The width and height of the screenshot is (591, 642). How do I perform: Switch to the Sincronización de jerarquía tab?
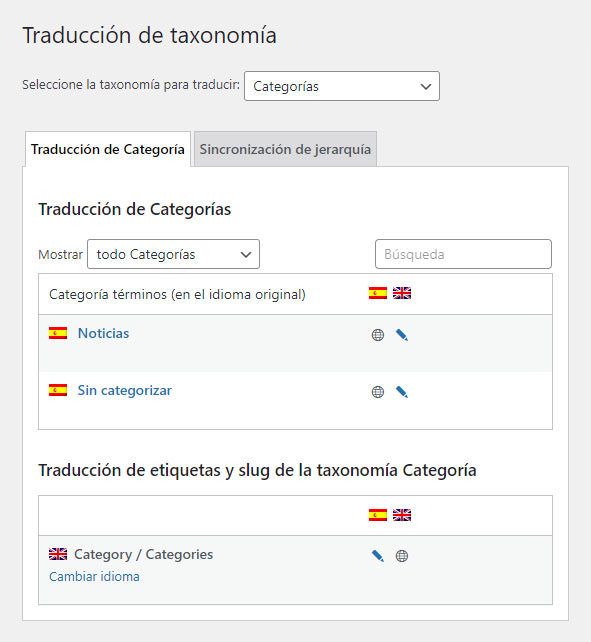pos(285,149)
